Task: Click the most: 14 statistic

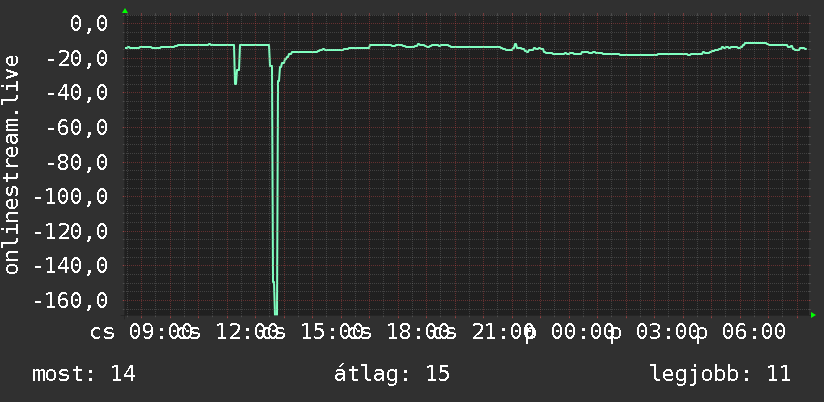Action: coord(84,374)
